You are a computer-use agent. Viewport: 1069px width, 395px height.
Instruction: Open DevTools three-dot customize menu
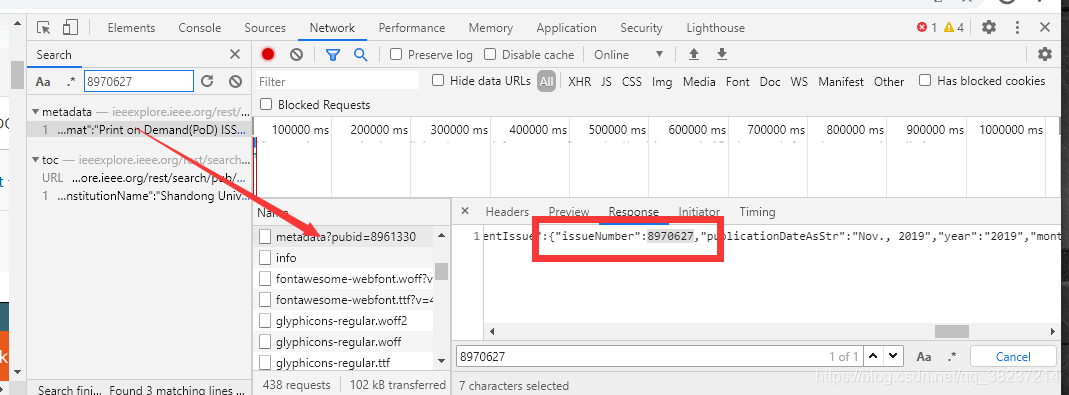click(1017, 27)
